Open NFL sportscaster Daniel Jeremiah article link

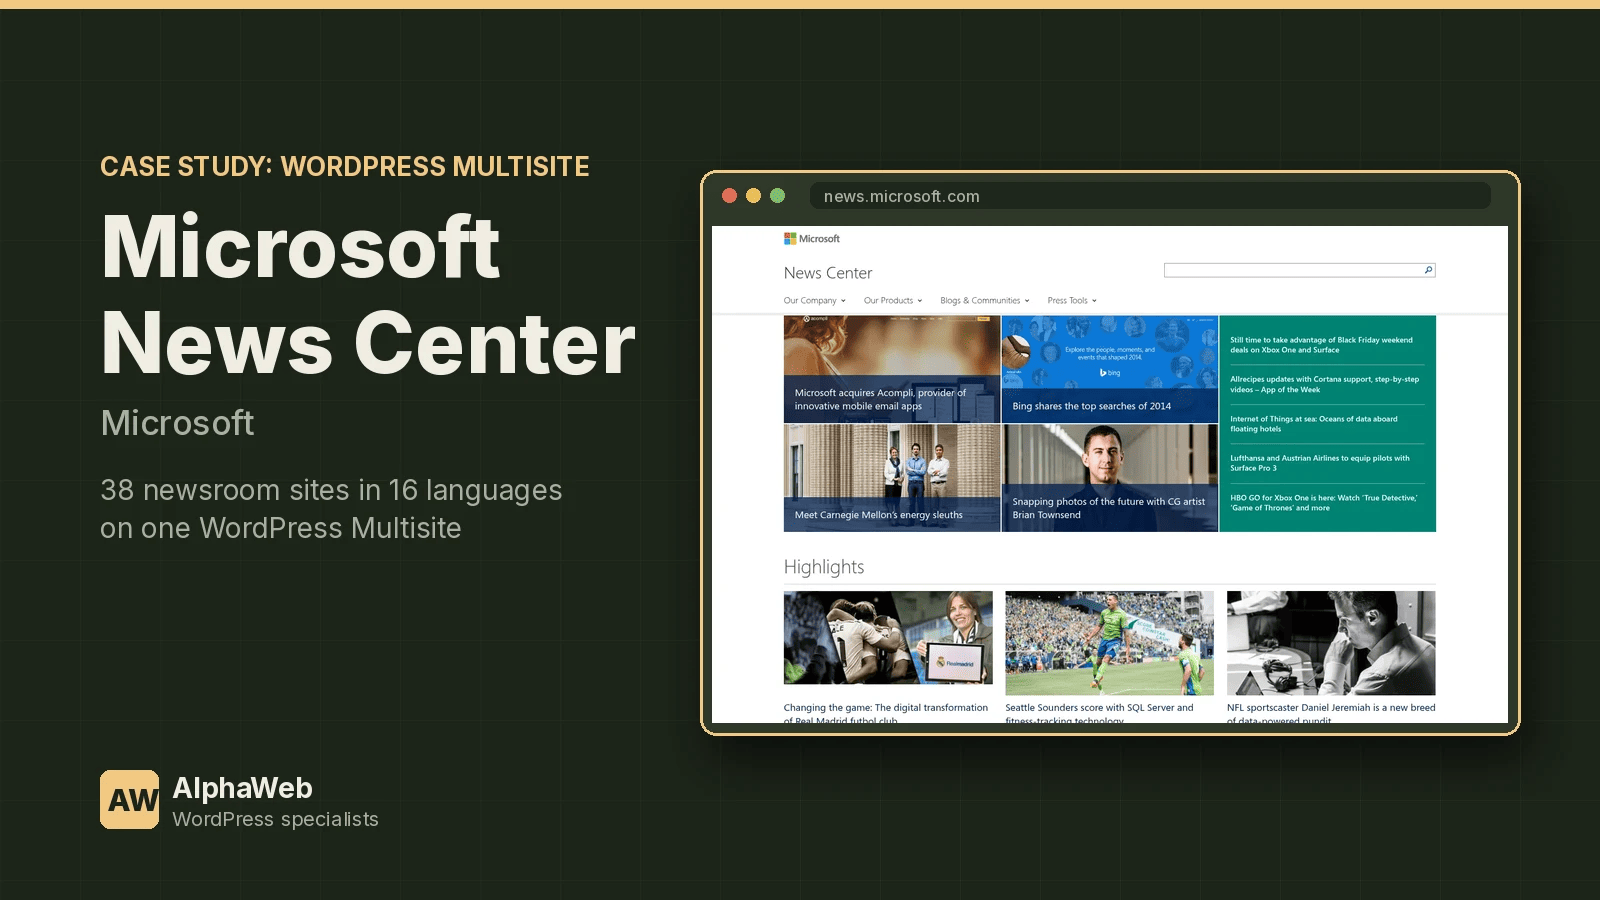click(1331, 713)
